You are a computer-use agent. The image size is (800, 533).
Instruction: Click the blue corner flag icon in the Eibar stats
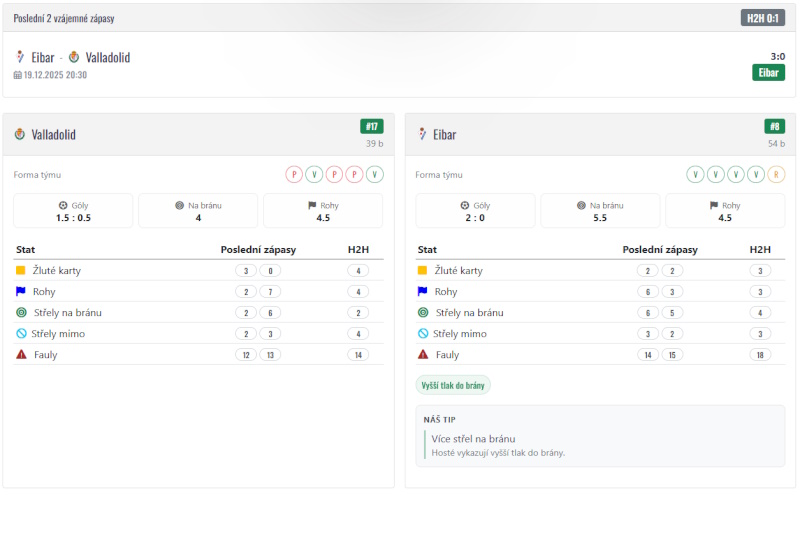tap(422, 292)
